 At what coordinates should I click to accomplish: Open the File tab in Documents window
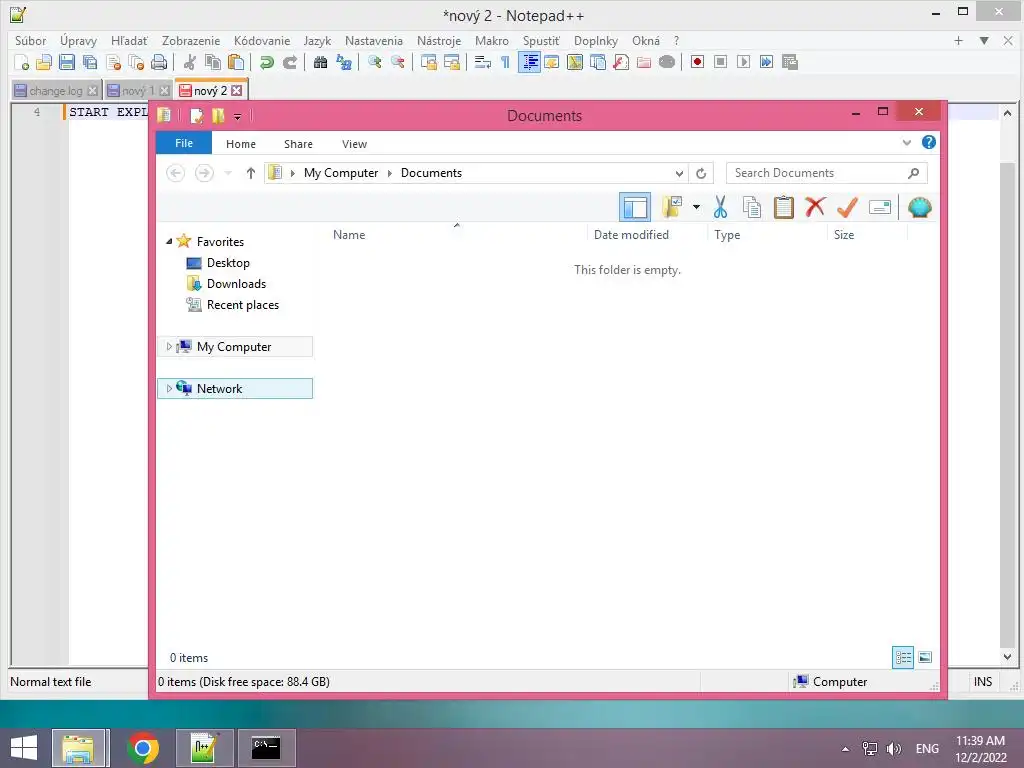tap(184, 143)
